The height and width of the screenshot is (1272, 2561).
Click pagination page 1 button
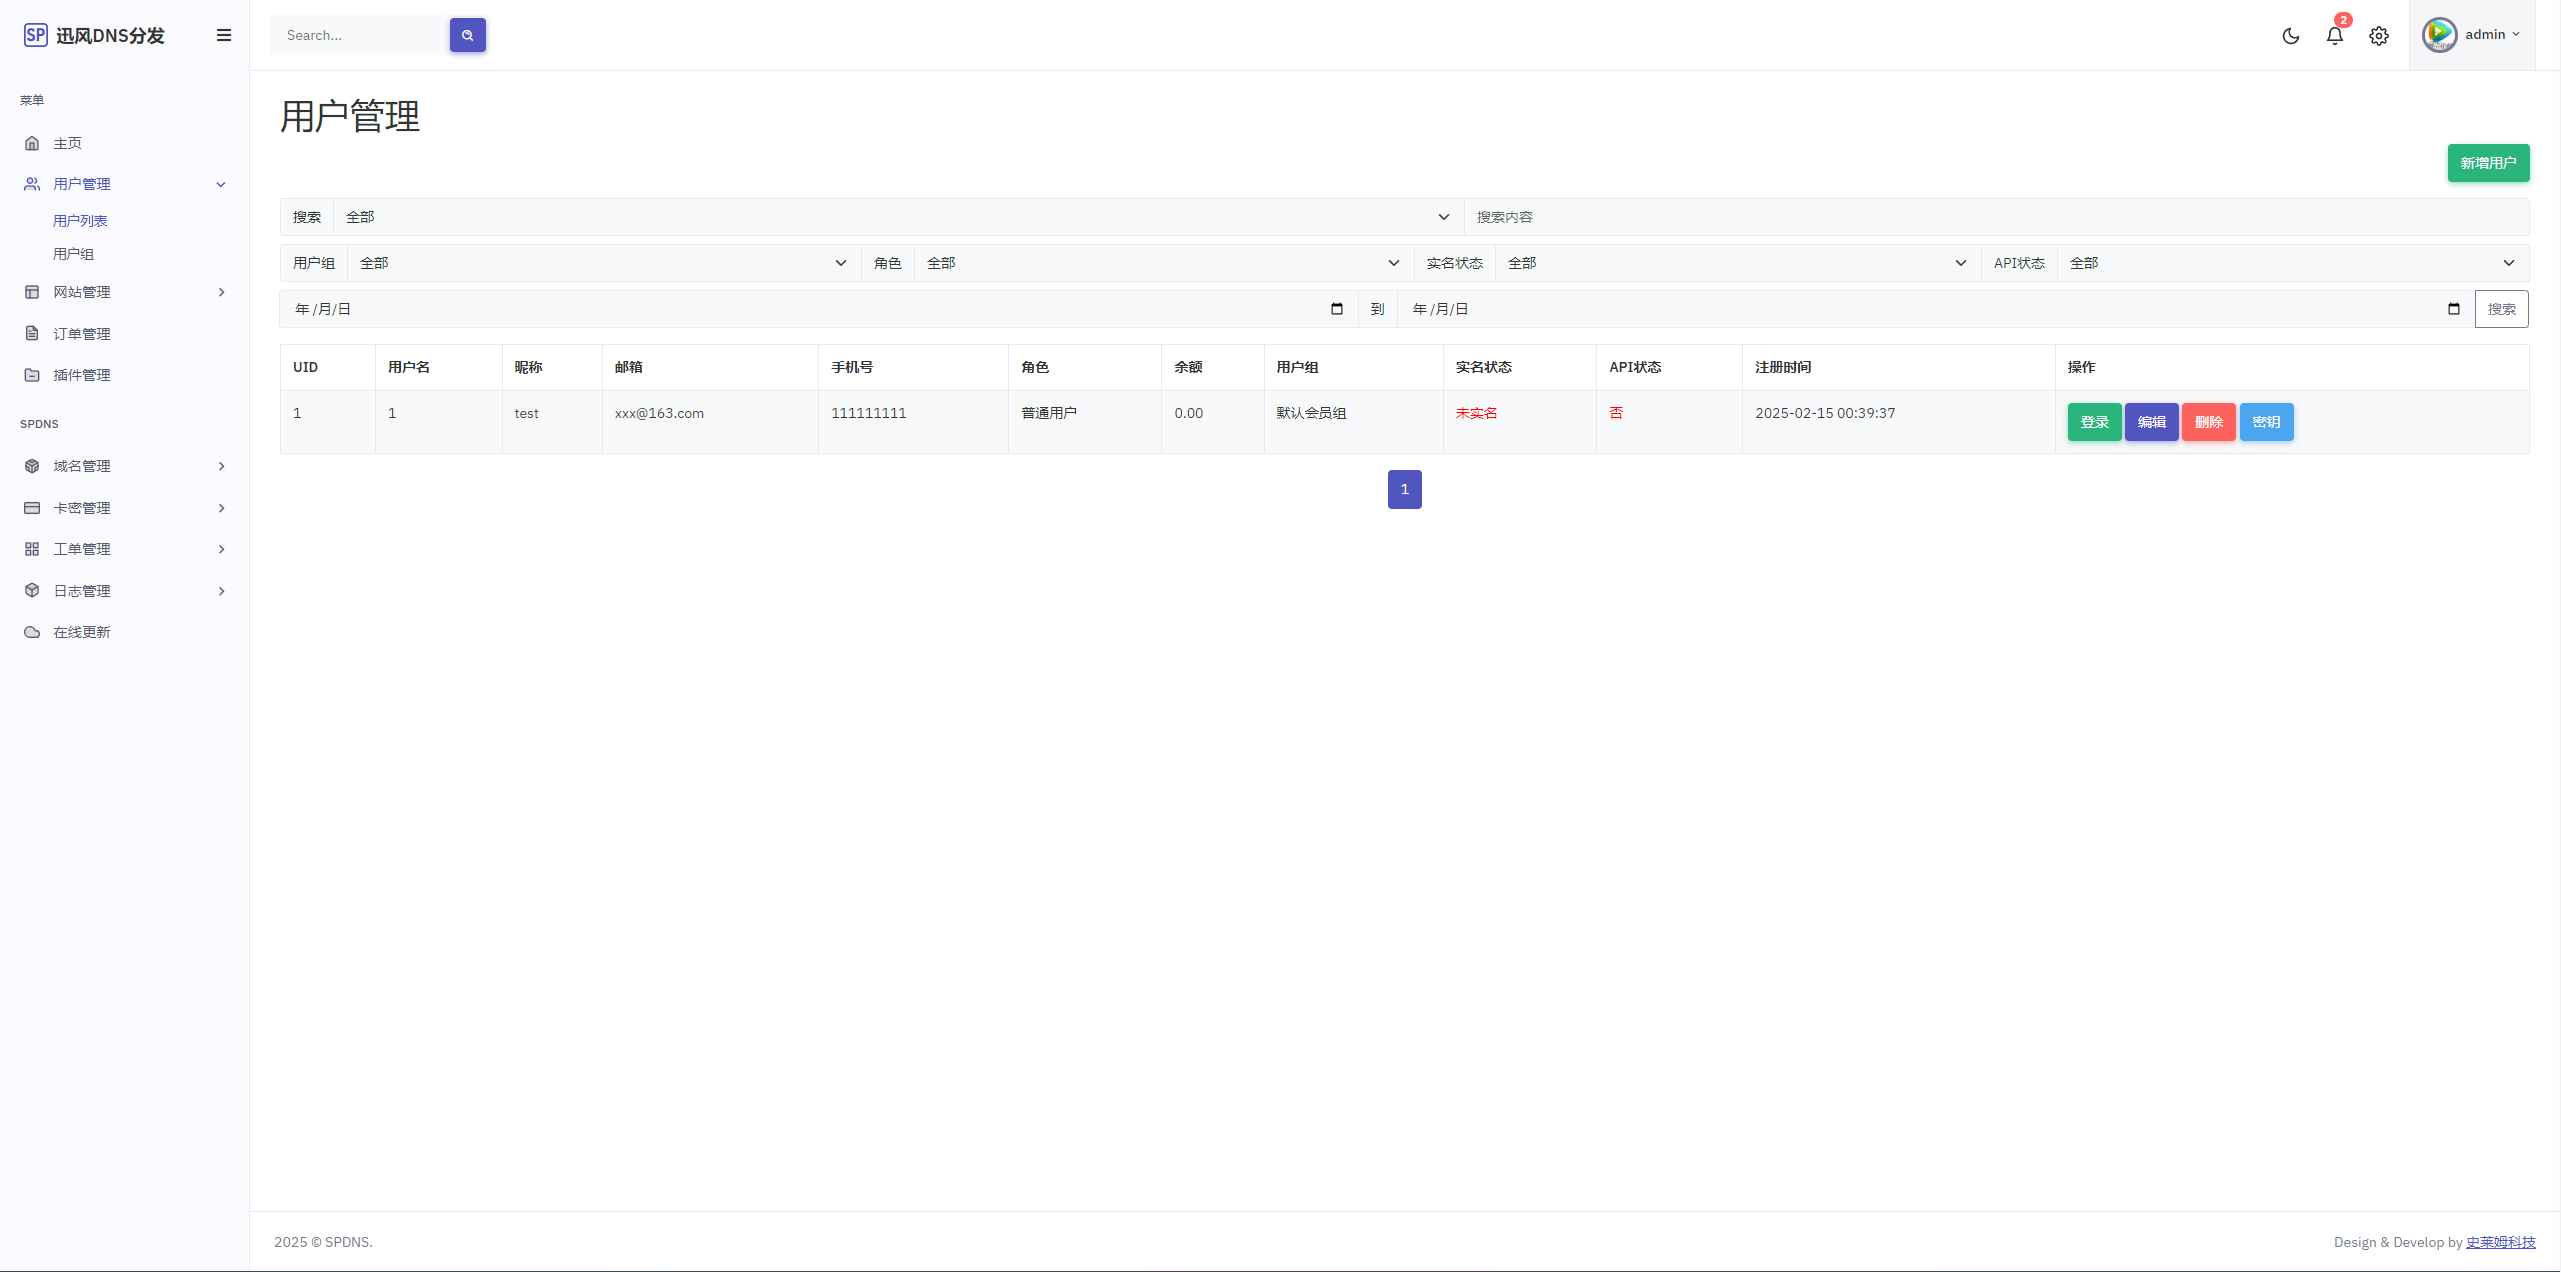pos(1403,488)
